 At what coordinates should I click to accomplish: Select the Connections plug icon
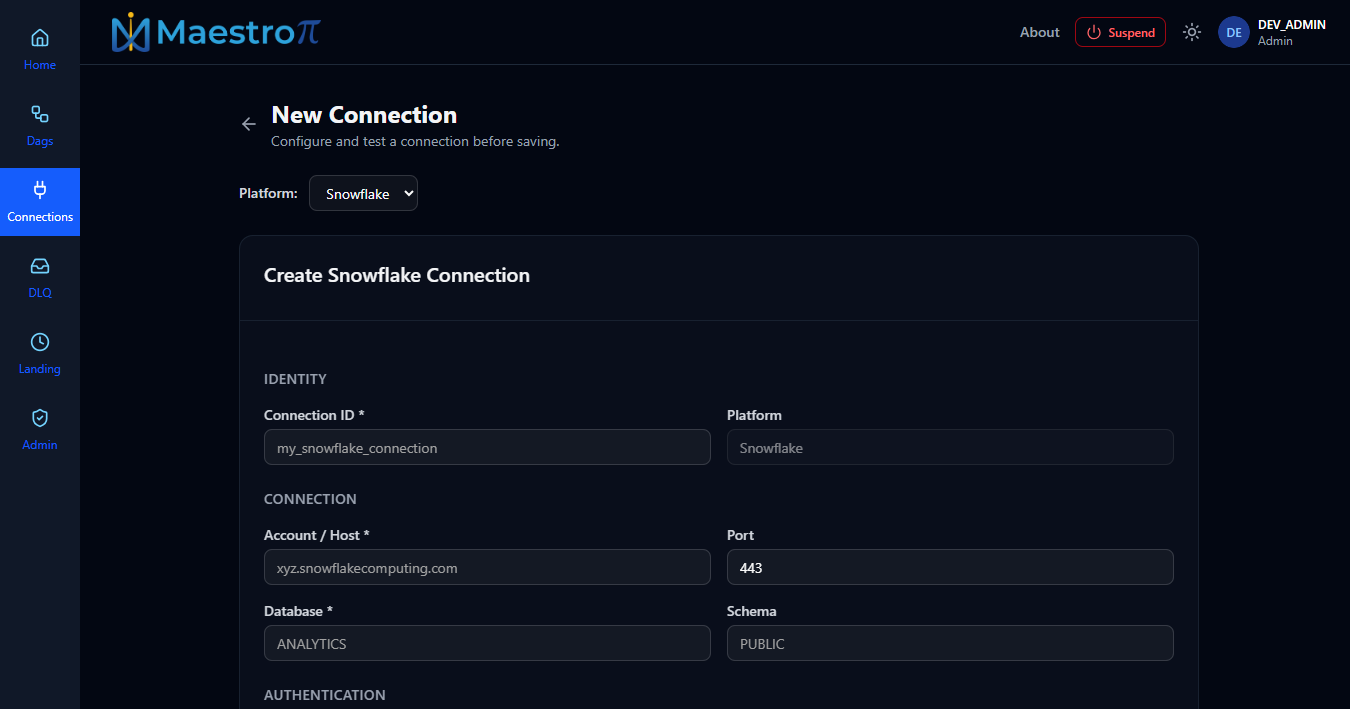40,190
